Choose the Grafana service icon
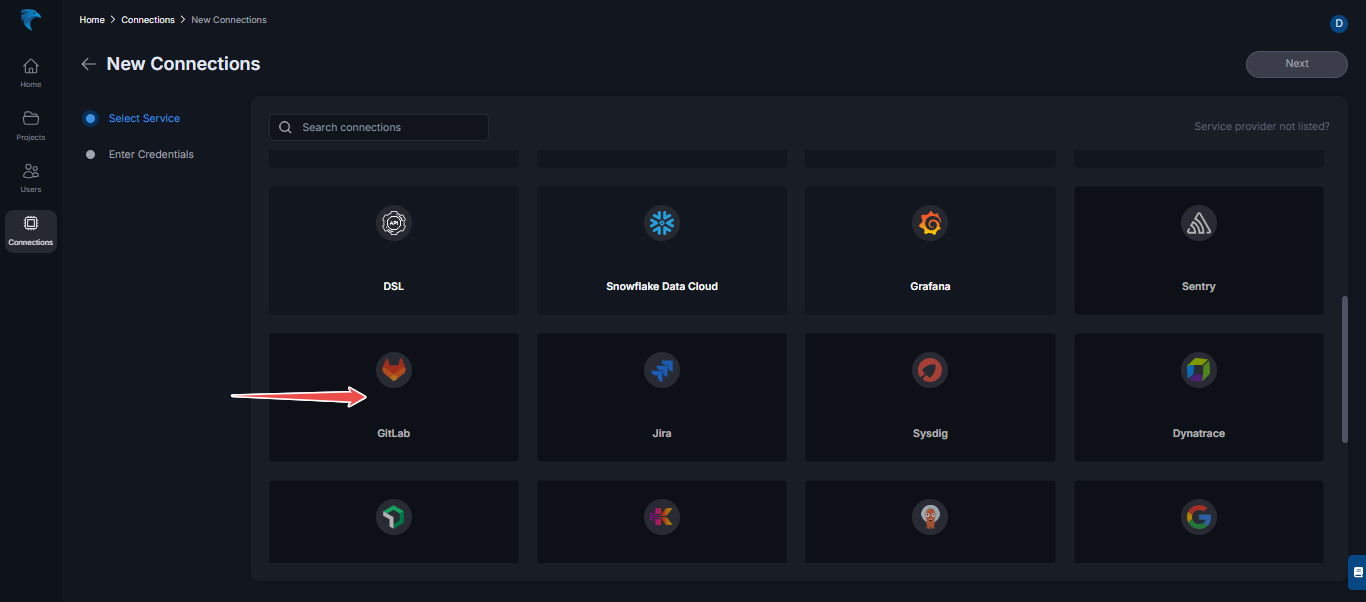1366x602 pixels. pos(929,223)
